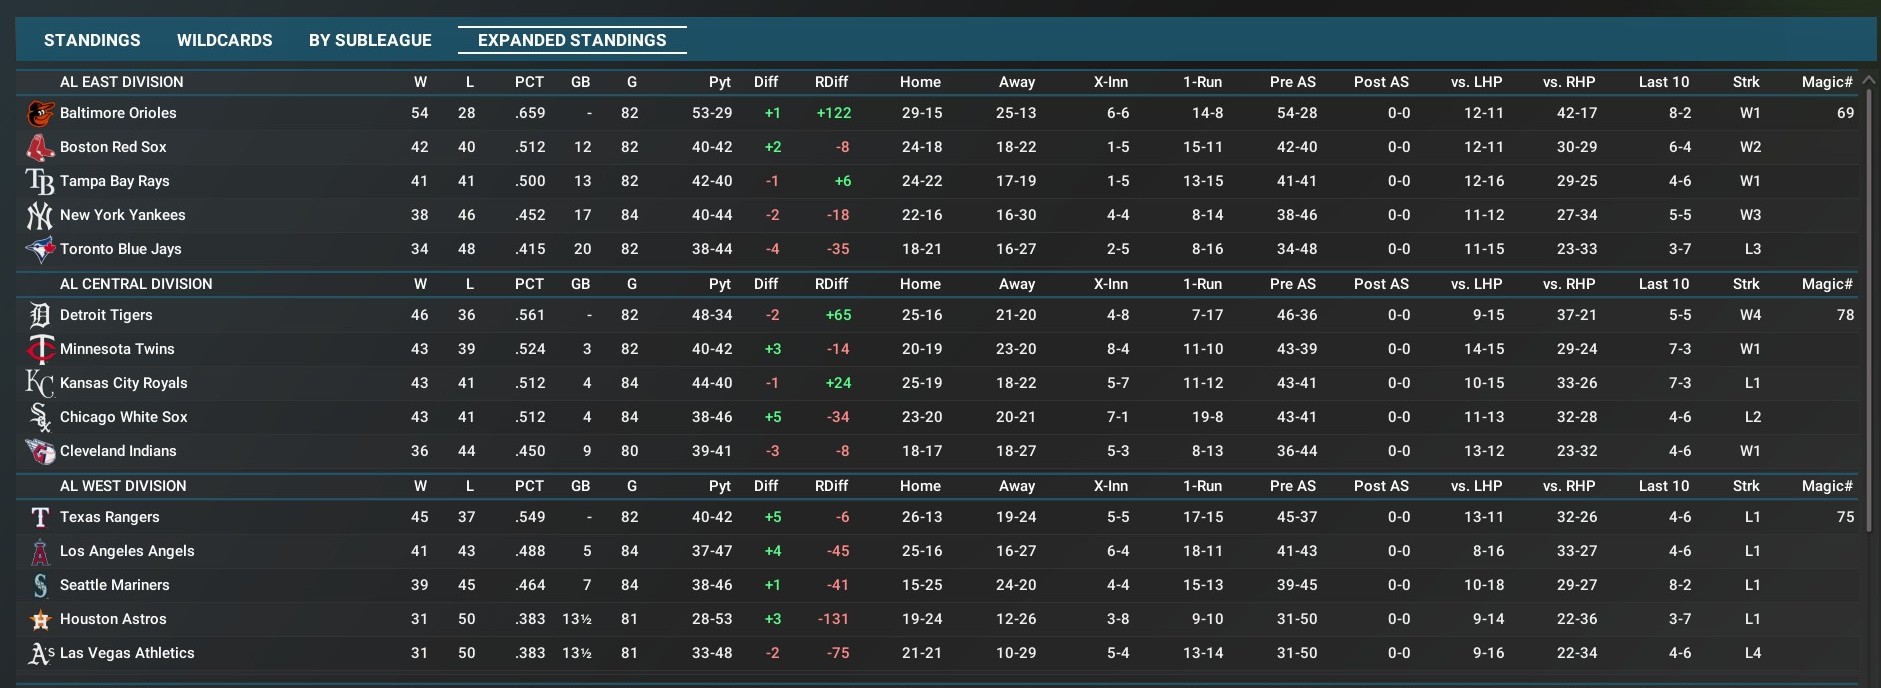Click the AL Central Division header
The image size is (1881, 688).
pyautogui.click(x=136, y=284)
